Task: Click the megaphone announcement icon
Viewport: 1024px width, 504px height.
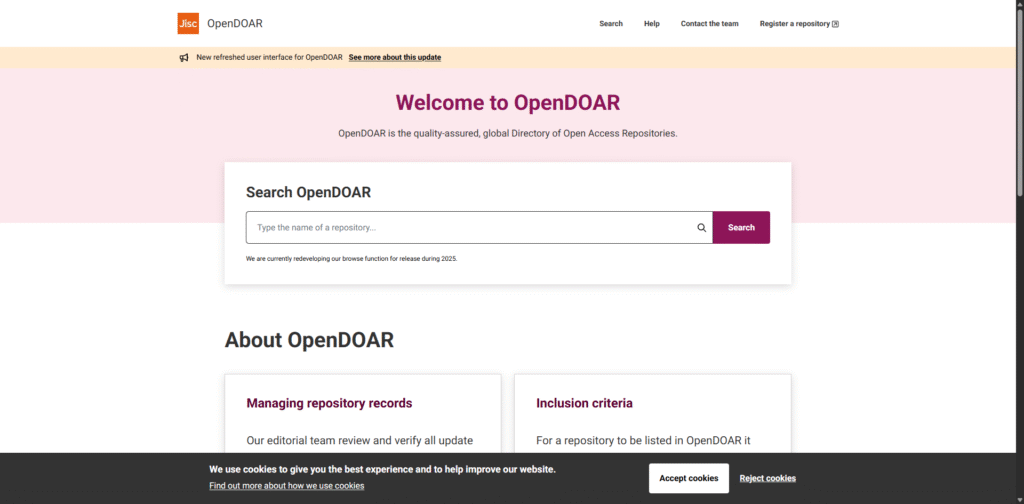Action: pyautogui.click(x=184, y=57)
